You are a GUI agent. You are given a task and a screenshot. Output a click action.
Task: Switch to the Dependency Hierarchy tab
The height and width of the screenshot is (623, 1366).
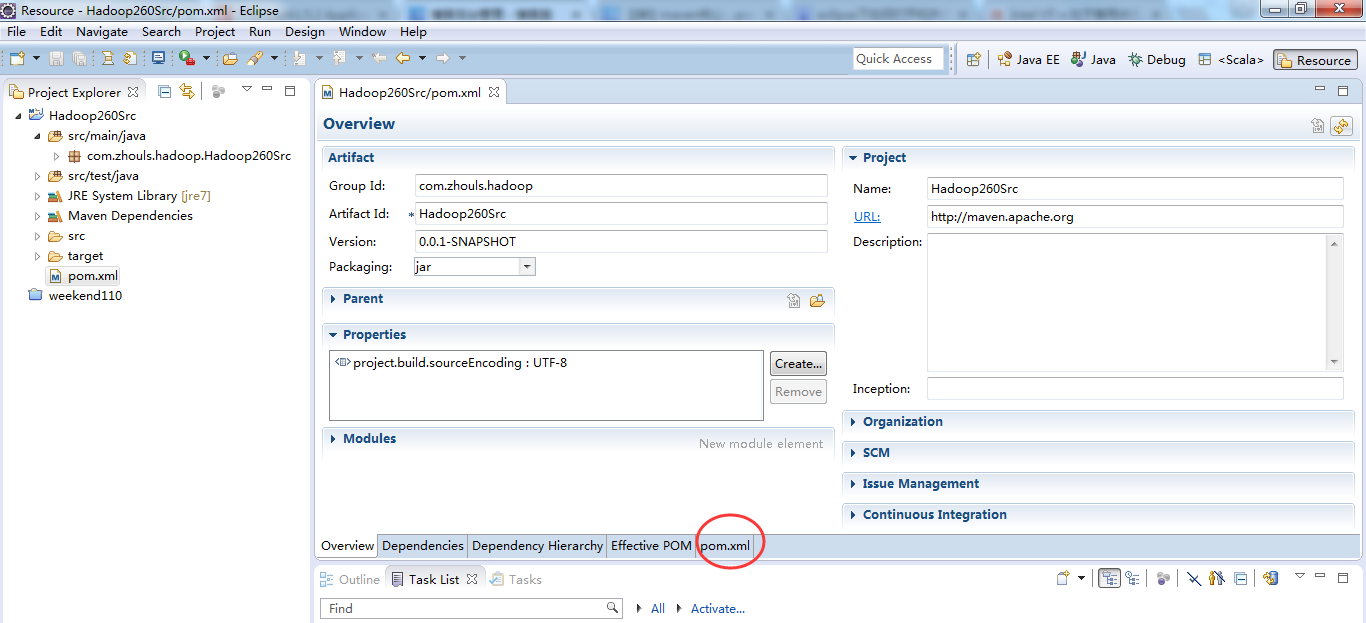537,546
